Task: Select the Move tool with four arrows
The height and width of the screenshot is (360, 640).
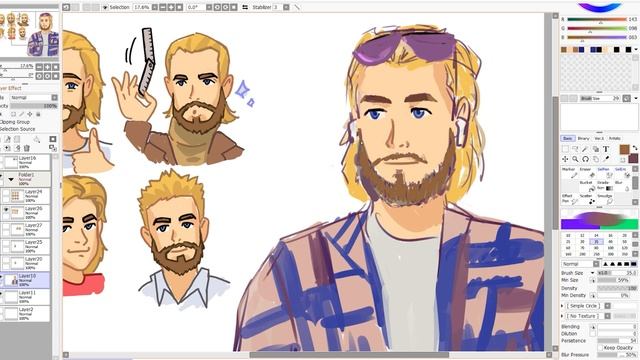Action: tap(565, 159)
